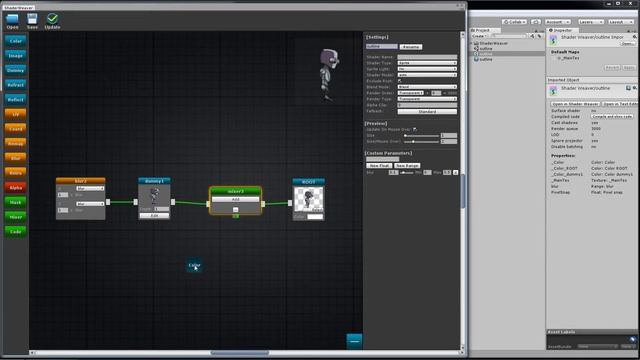
Task: Click the mixer3 node's small plus button
Action: pos(236,209)
